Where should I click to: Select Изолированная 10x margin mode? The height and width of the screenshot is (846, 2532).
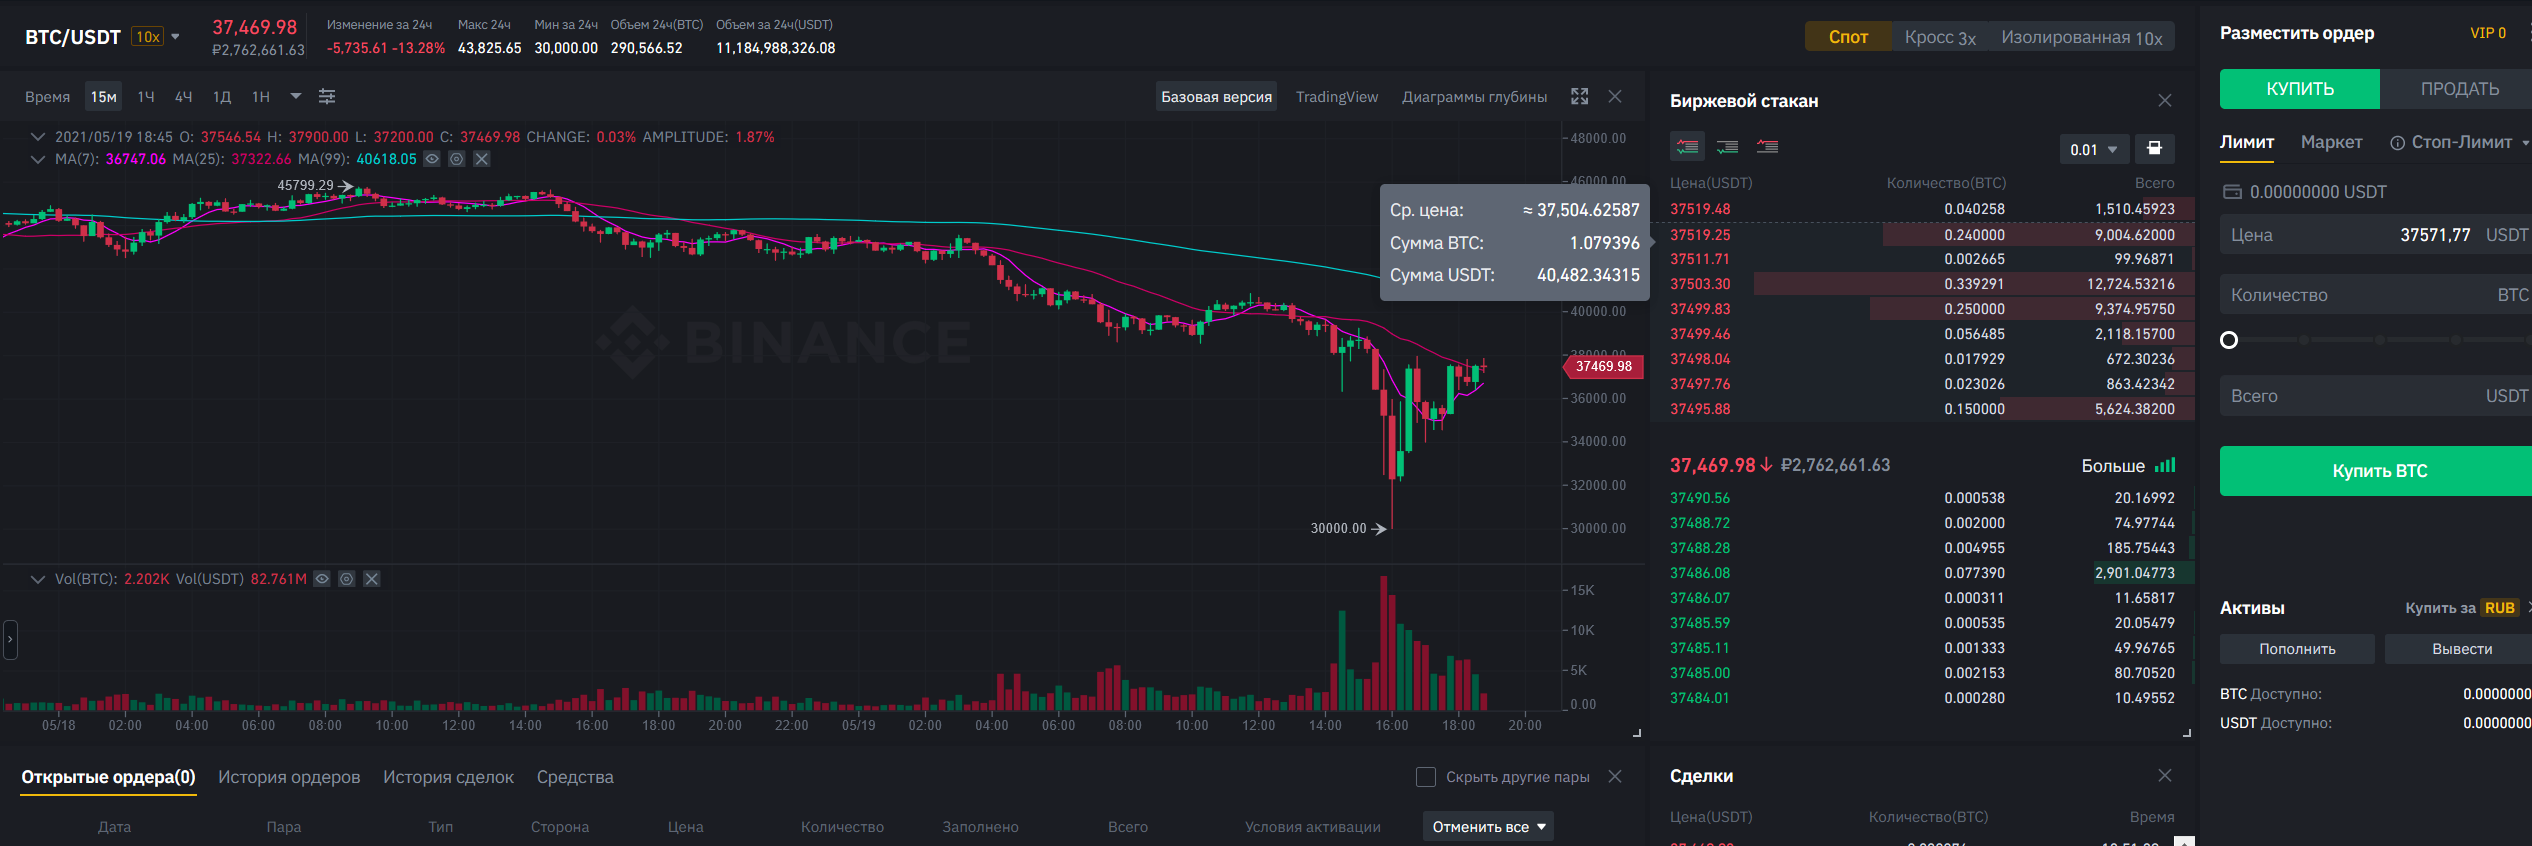pos(2081,37)
